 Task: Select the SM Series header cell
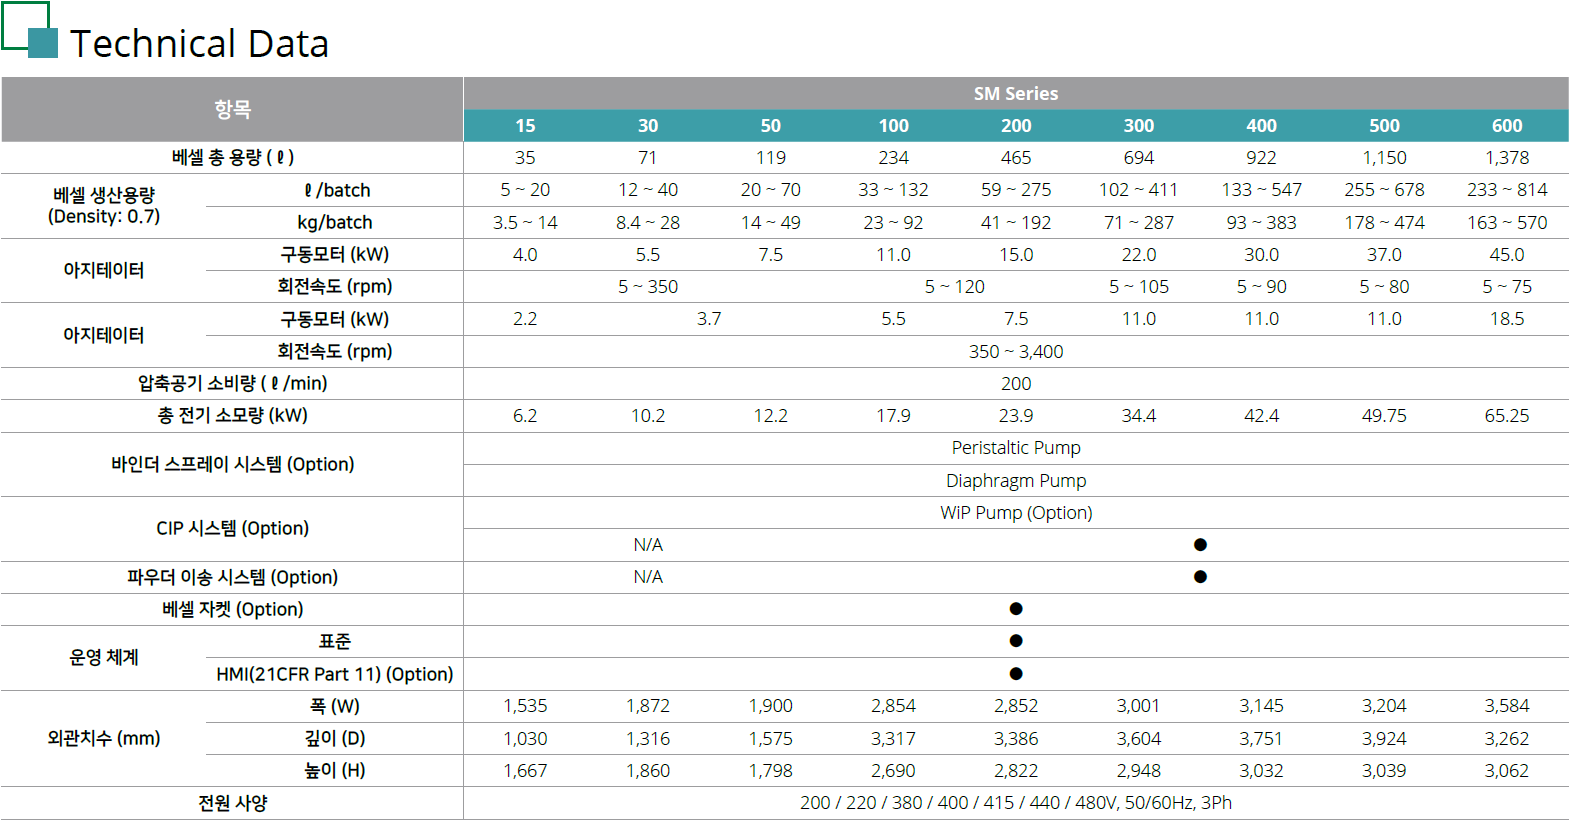[x=1015, y=94]
